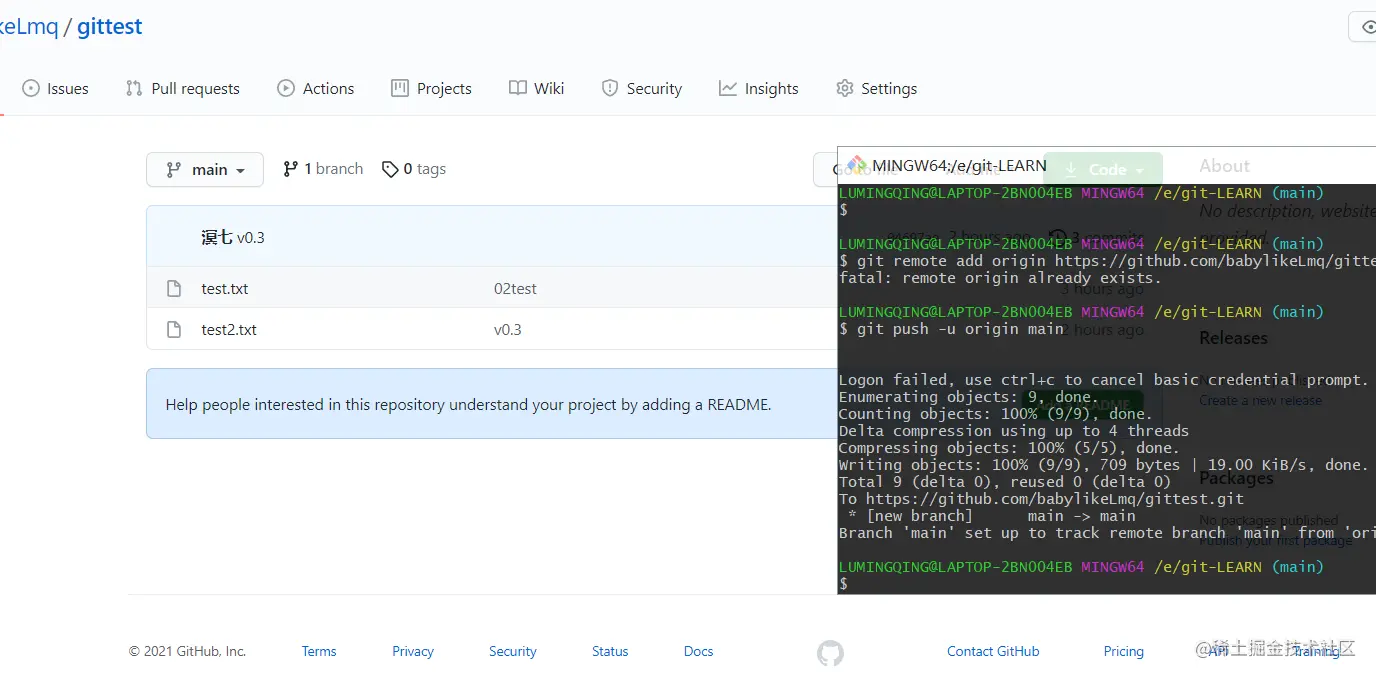The height and width of the screenshot is (679, 1376).
Task: Open the Insights tab
Action: (759, 88)
